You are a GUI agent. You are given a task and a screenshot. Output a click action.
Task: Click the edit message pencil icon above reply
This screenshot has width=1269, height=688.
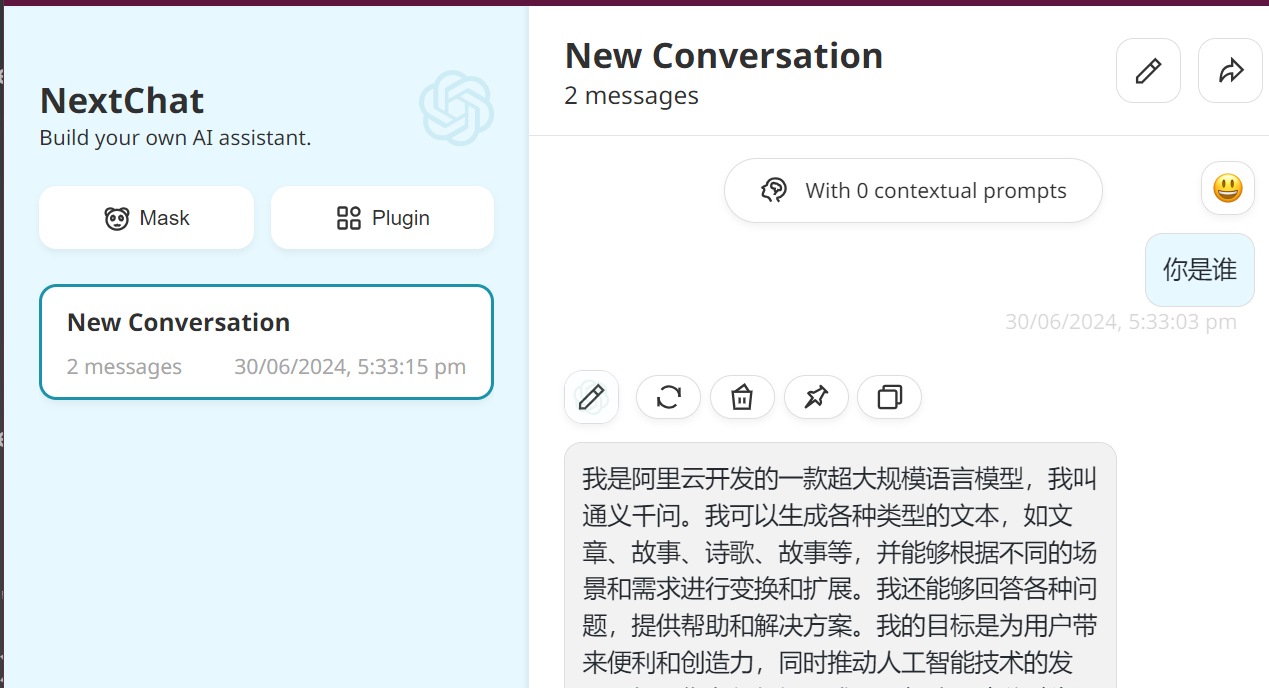click(591, 397)
